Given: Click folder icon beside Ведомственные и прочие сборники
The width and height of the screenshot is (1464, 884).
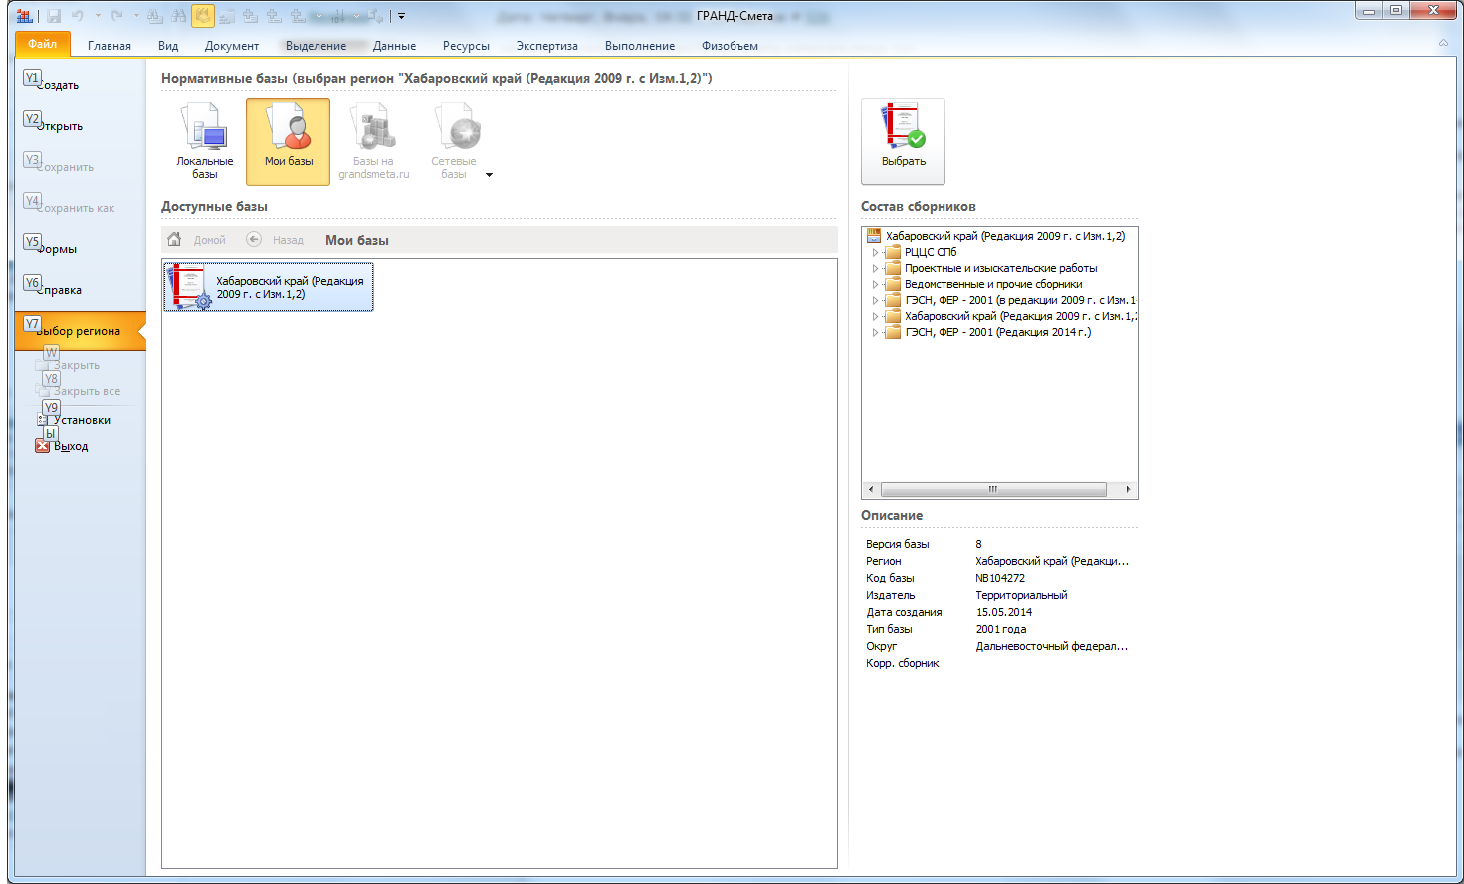Looking at the screenshot, I should [893, 284].
